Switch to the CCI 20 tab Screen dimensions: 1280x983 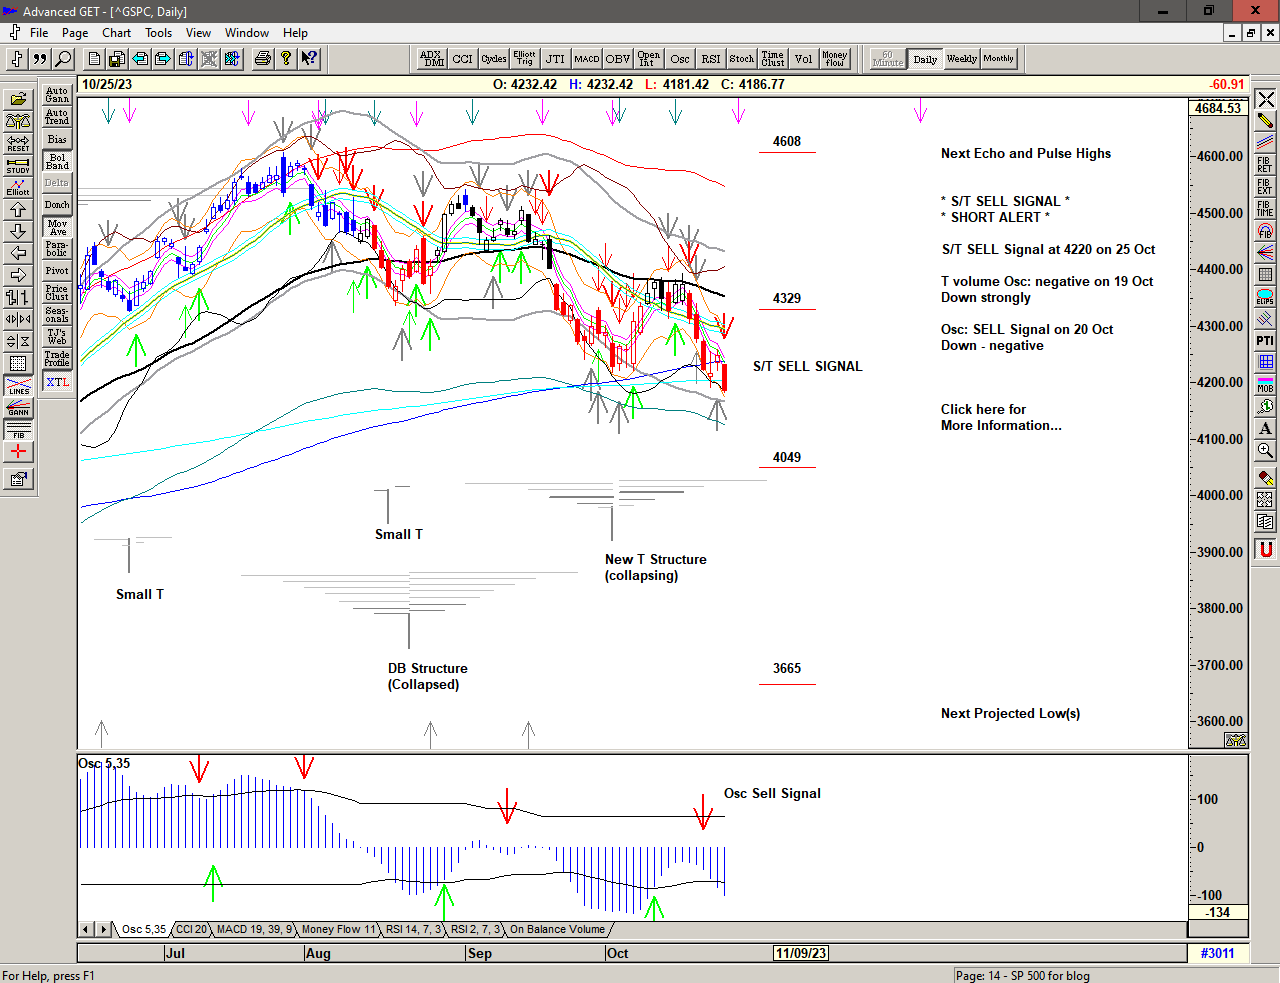click(192, 929)
